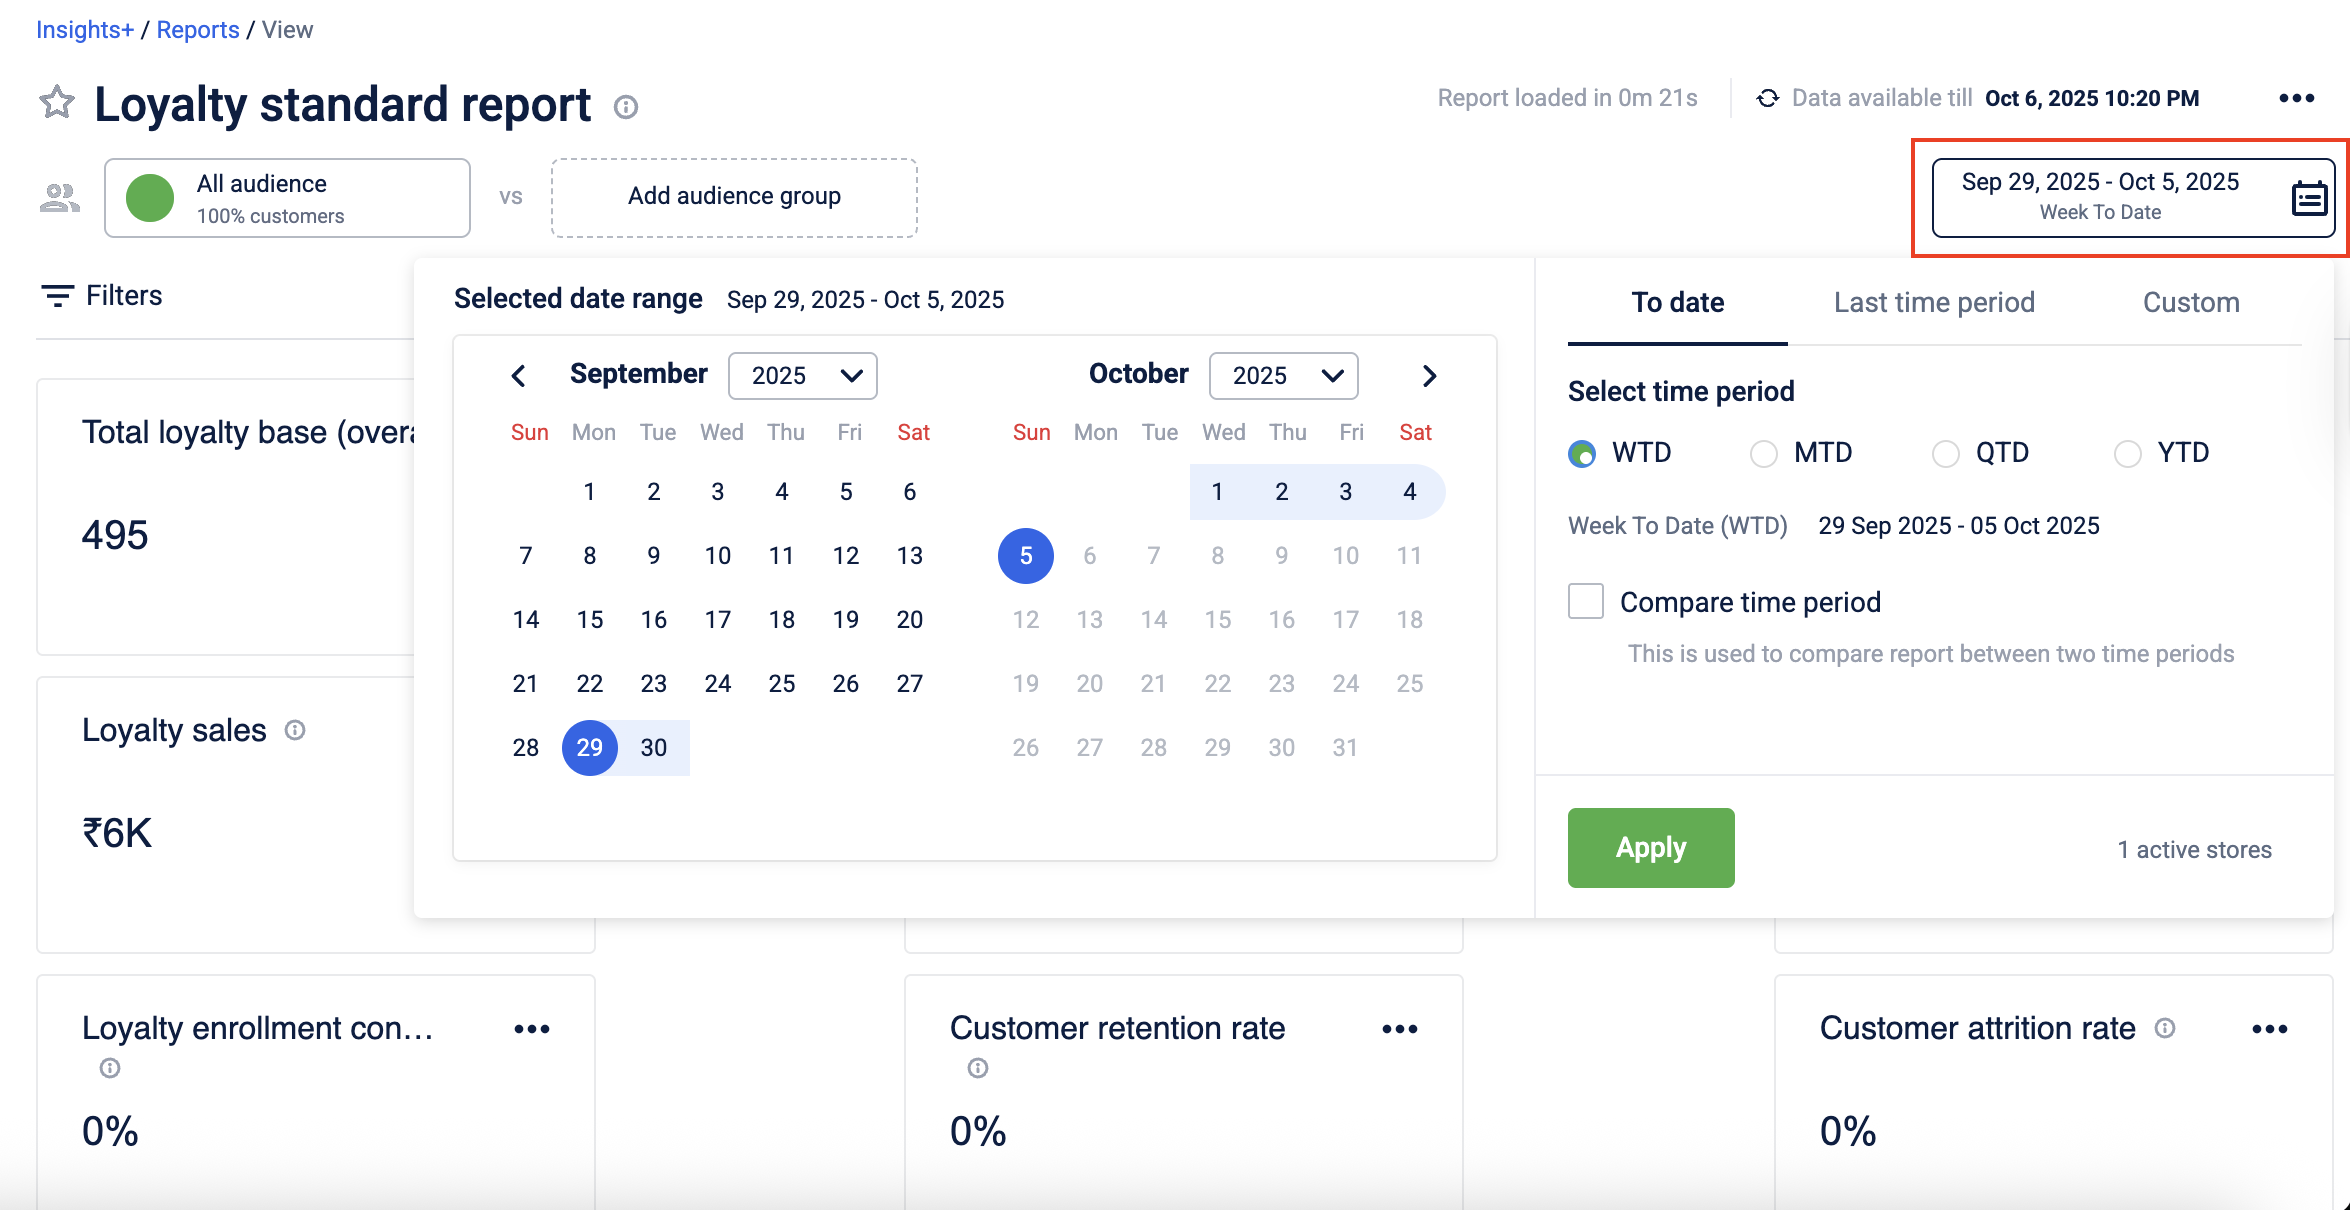Enable the Compare time period checkbox

1585,602
